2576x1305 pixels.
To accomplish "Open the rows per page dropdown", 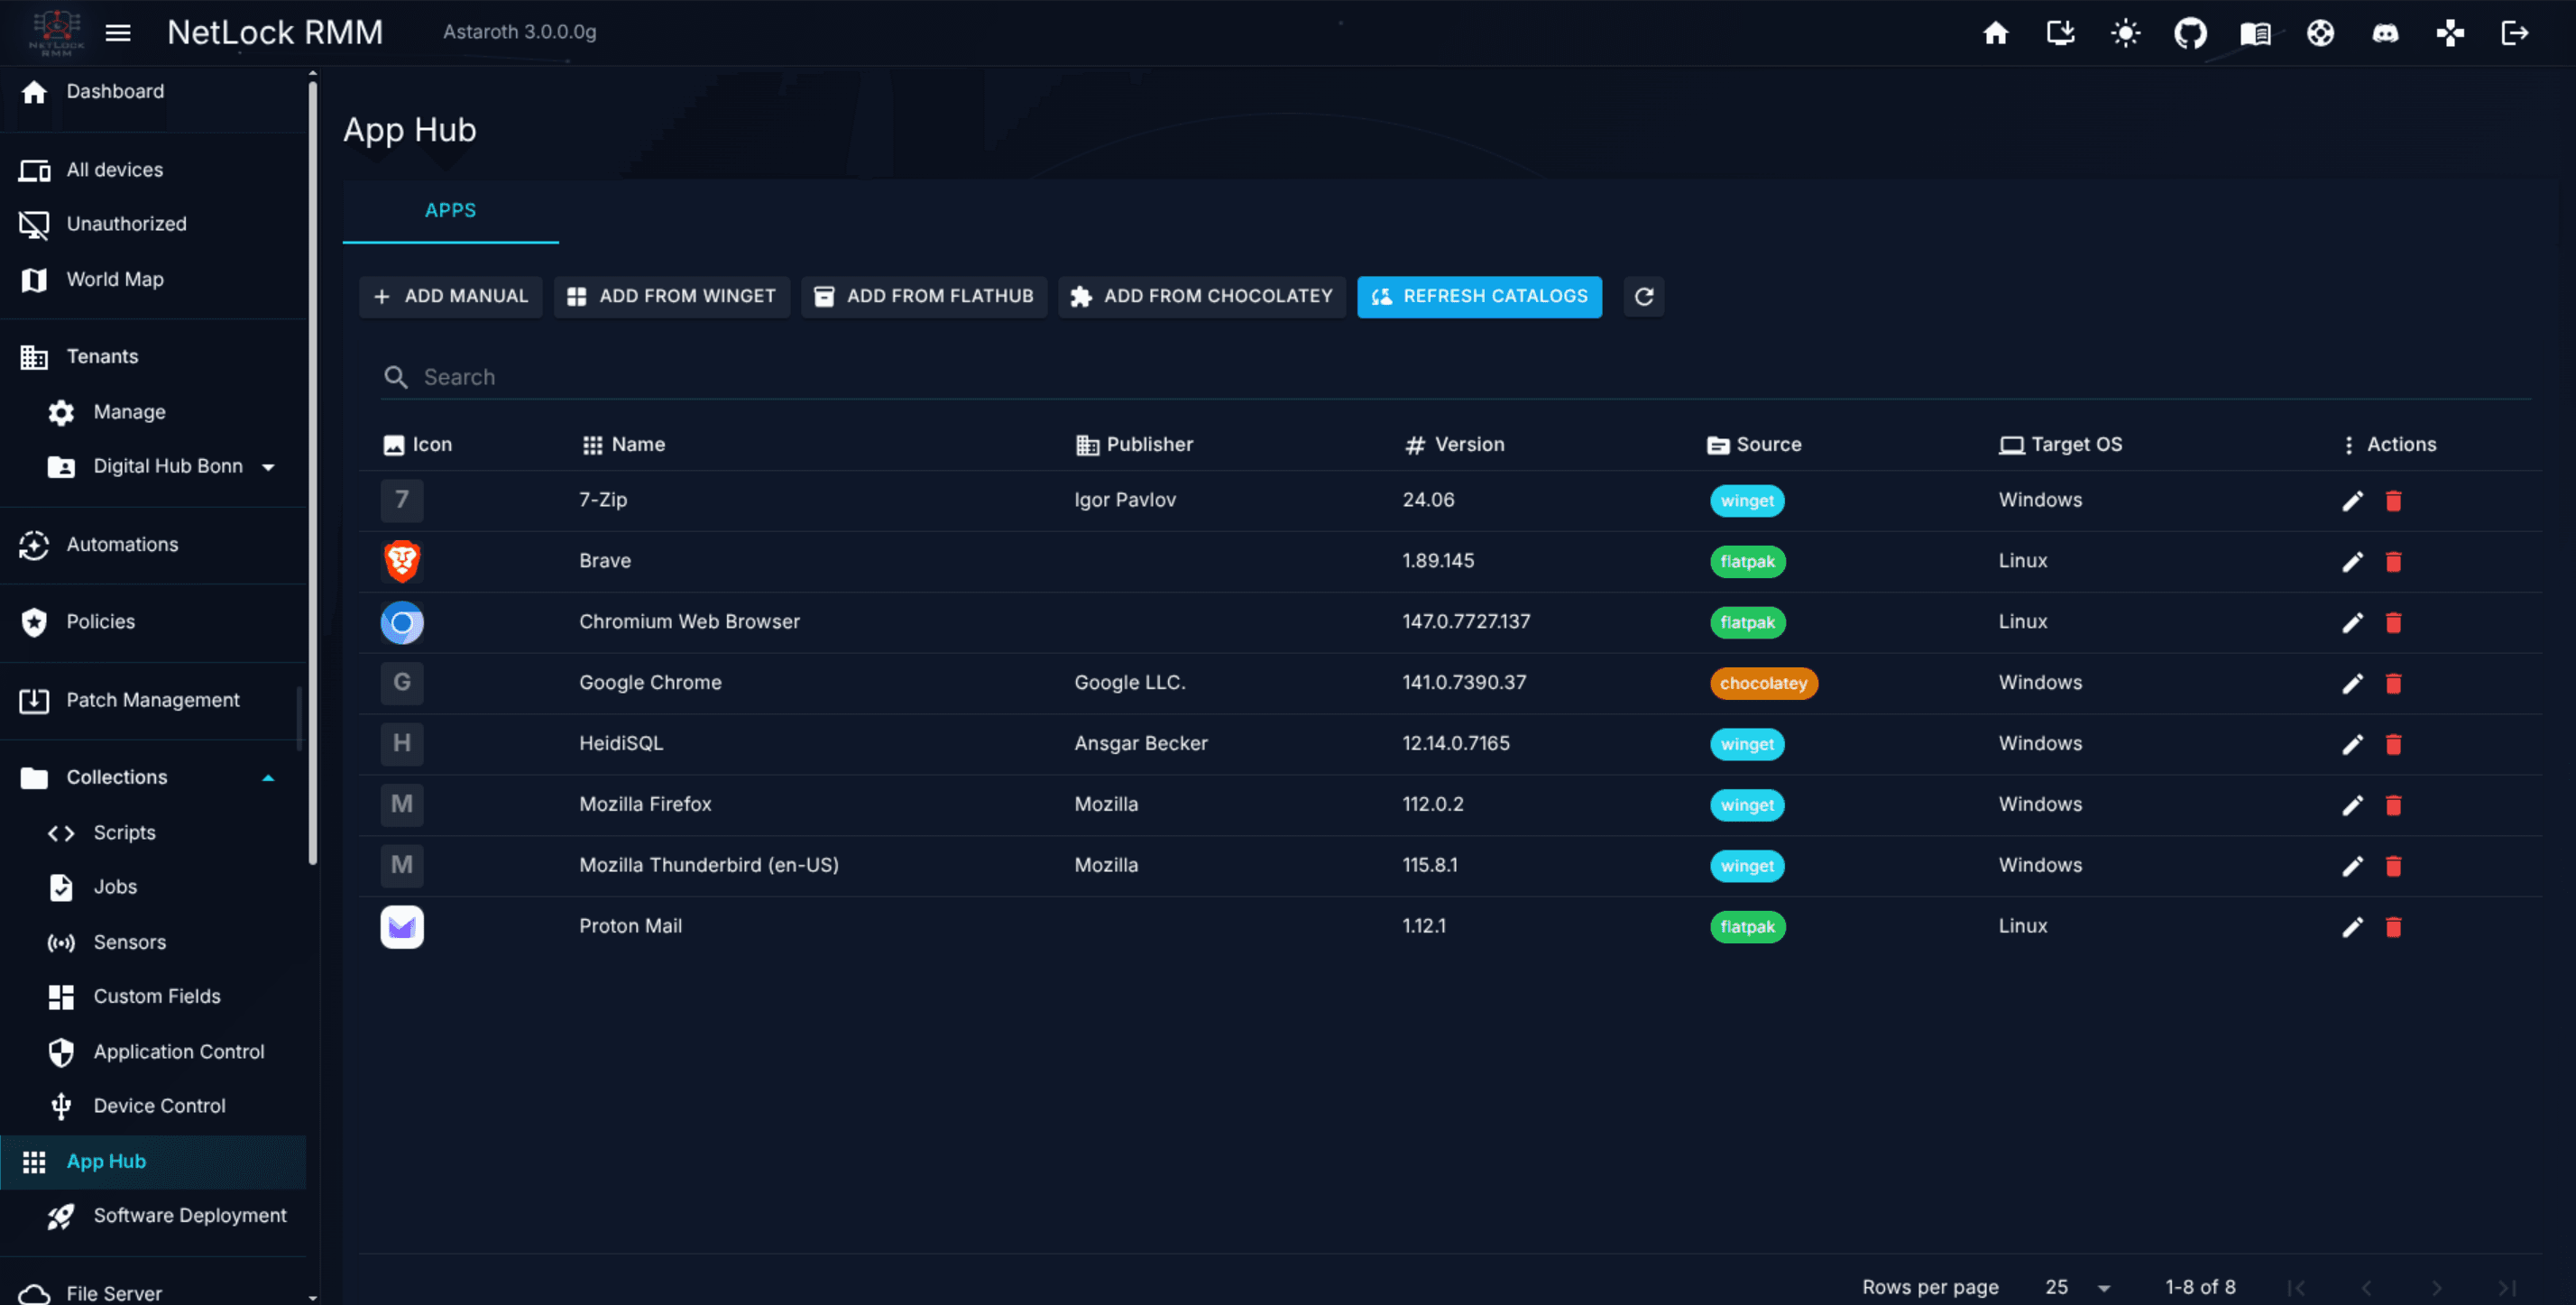I will (2078, 1287).
